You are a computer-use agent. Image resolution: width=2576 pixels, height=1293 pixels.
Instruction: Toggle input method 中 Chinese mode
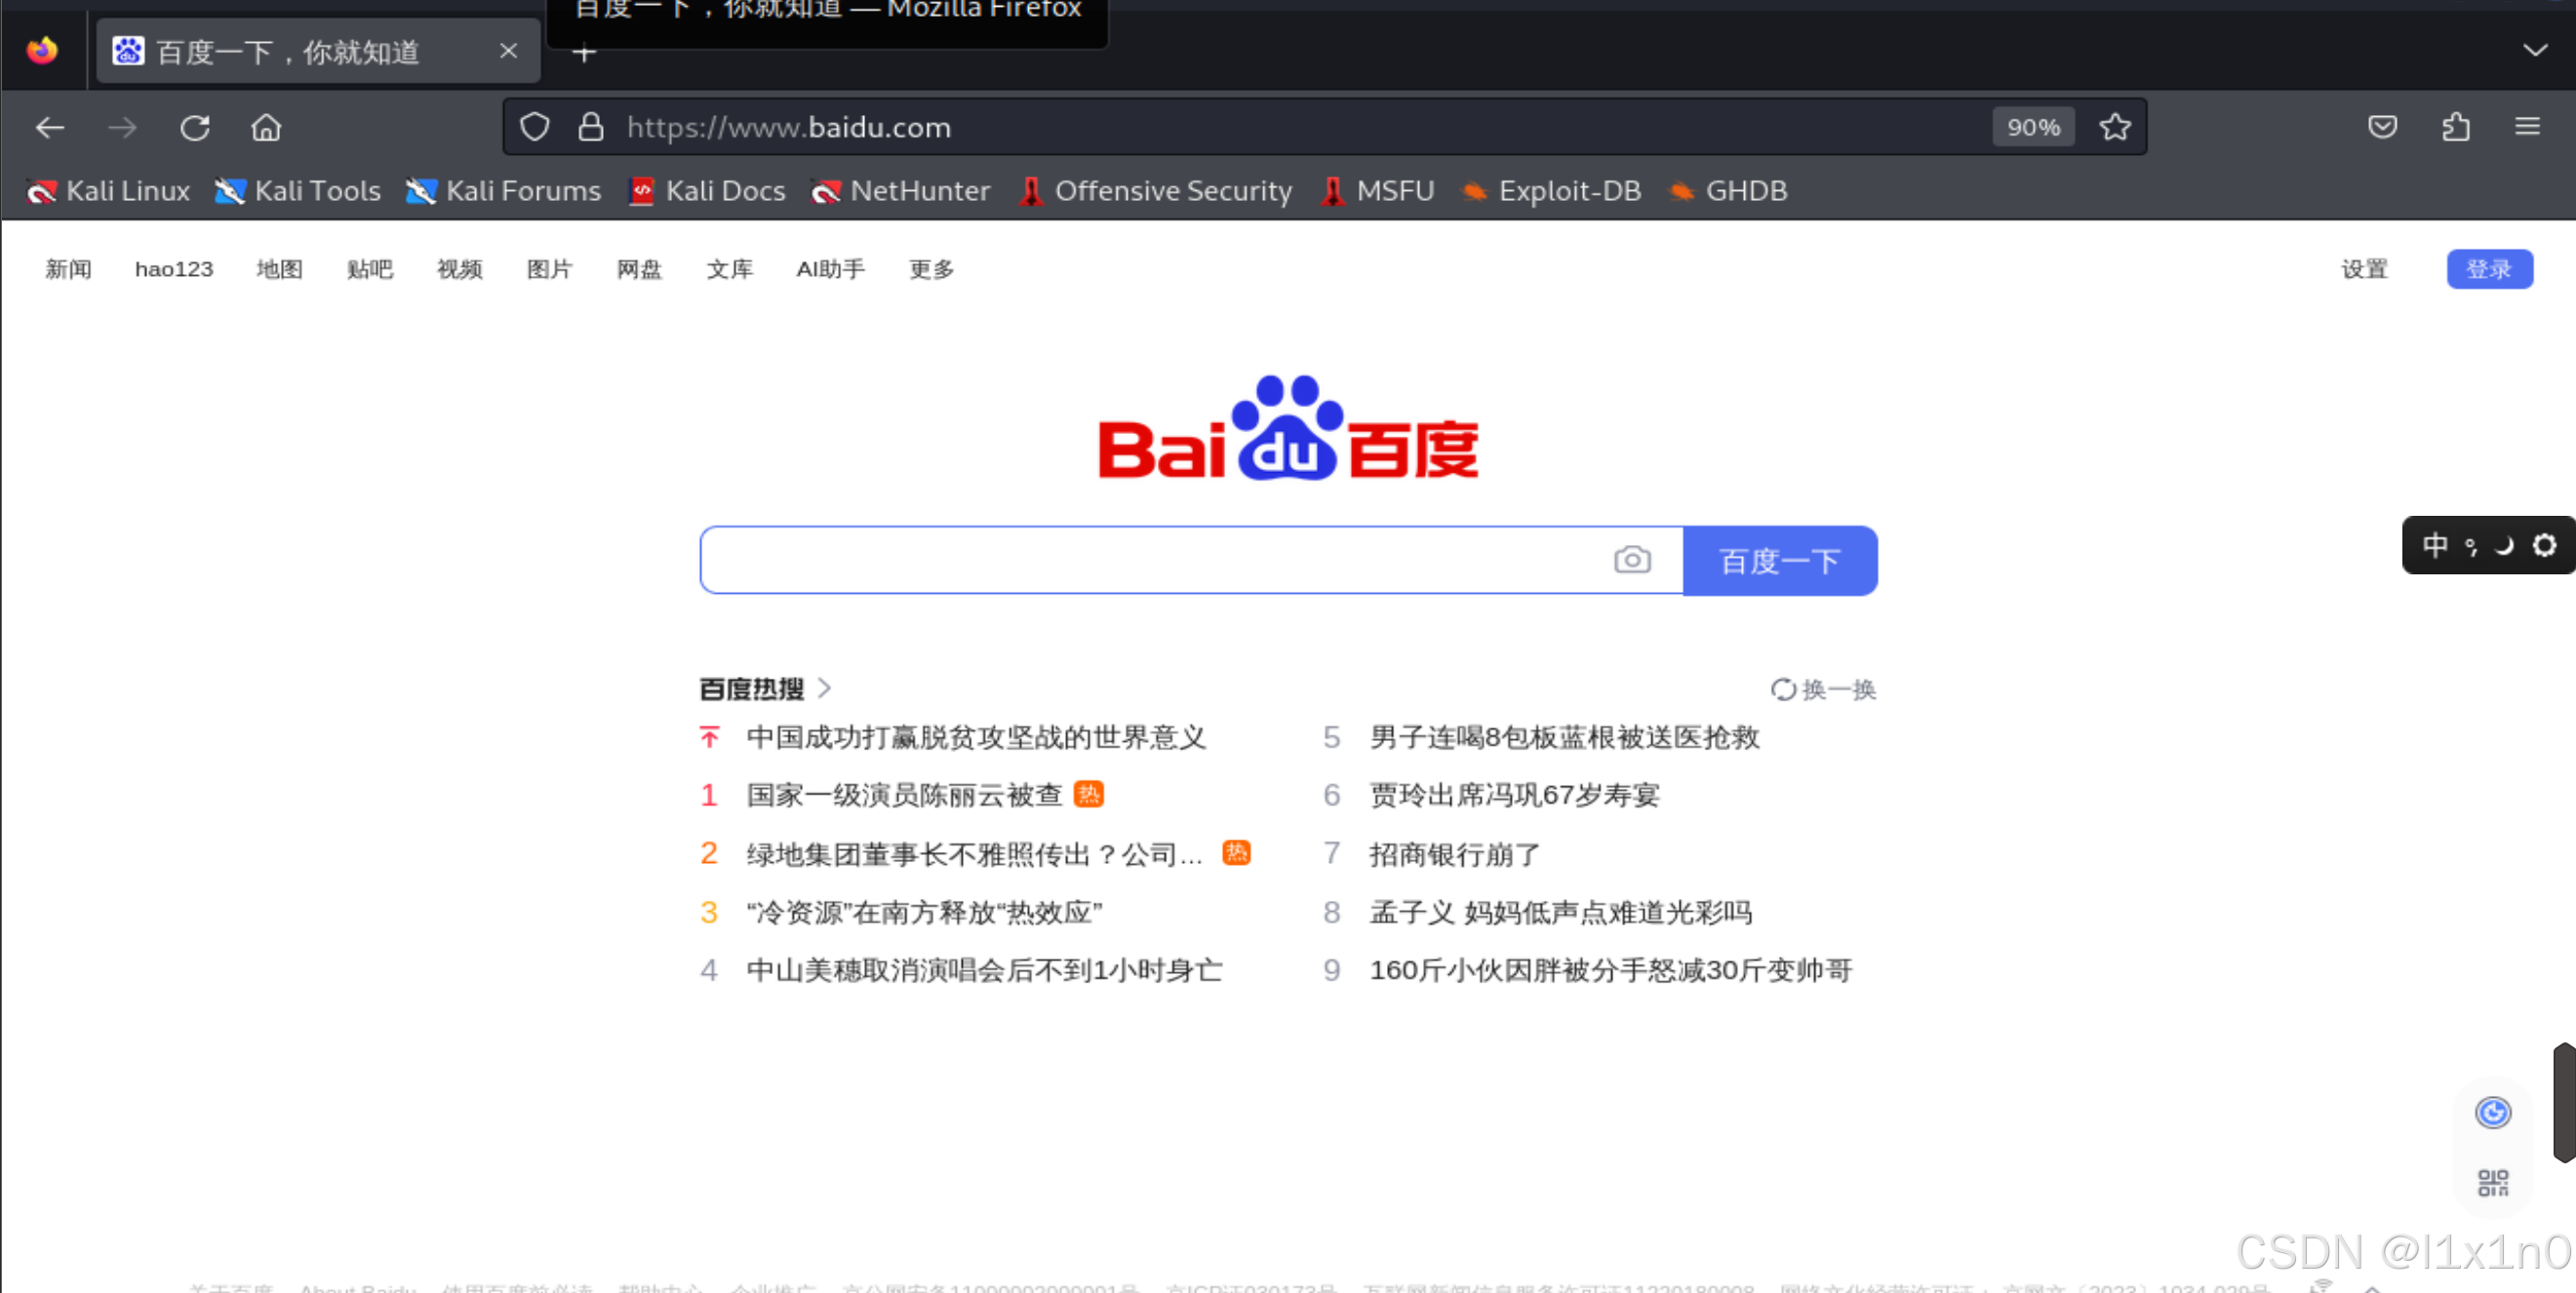2434,545
